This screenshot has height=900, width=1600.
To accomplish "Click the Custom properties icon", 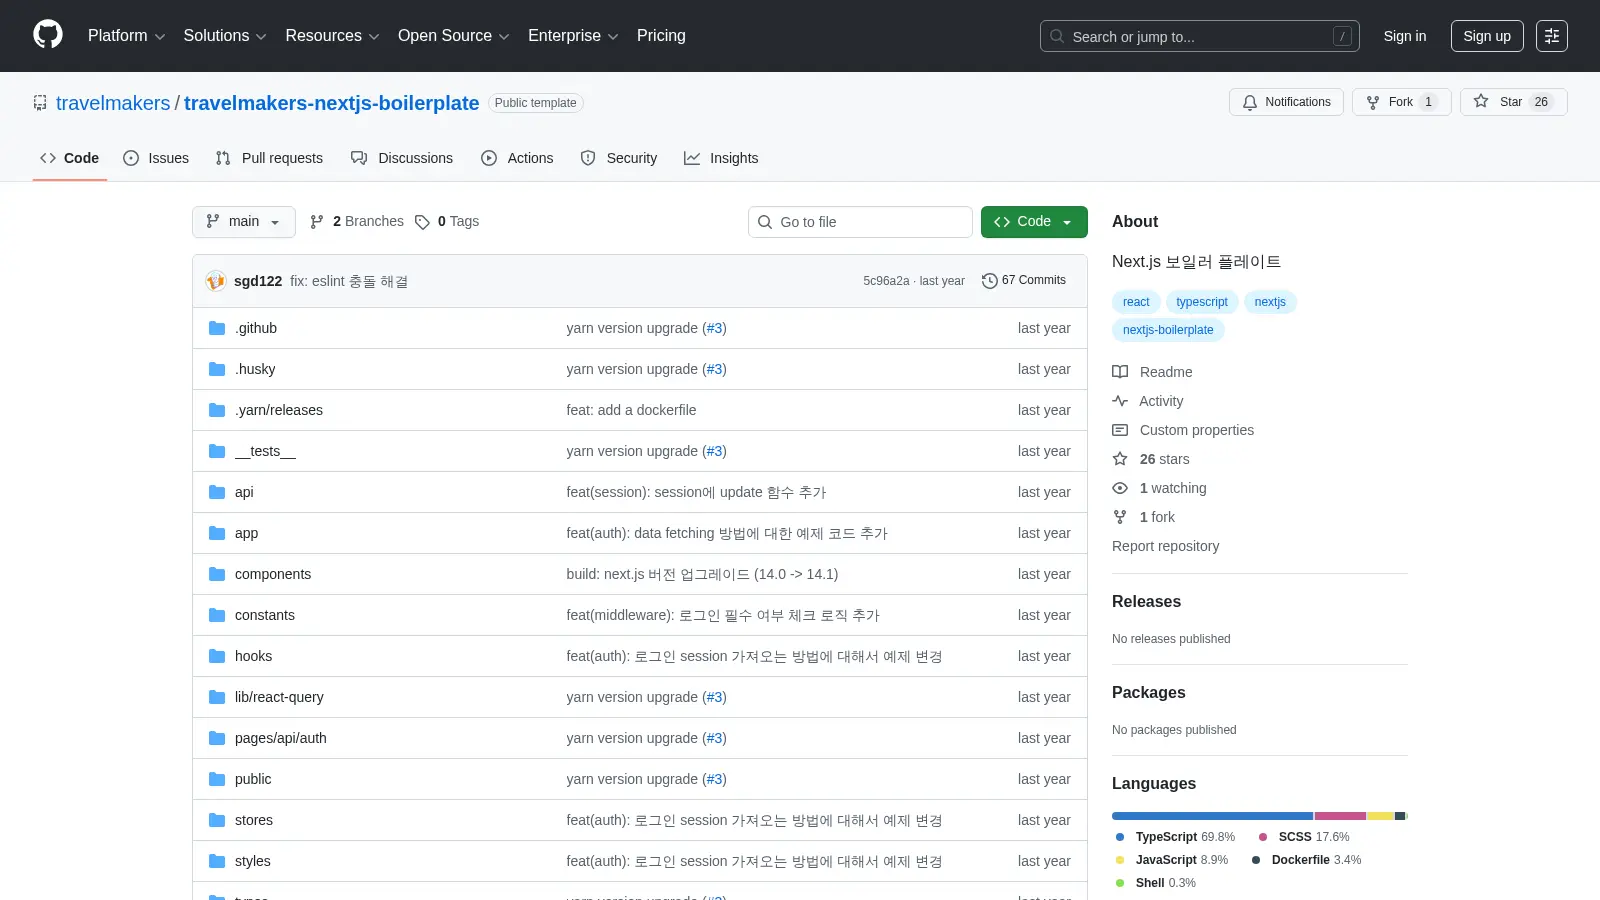I will (1120, 430).
